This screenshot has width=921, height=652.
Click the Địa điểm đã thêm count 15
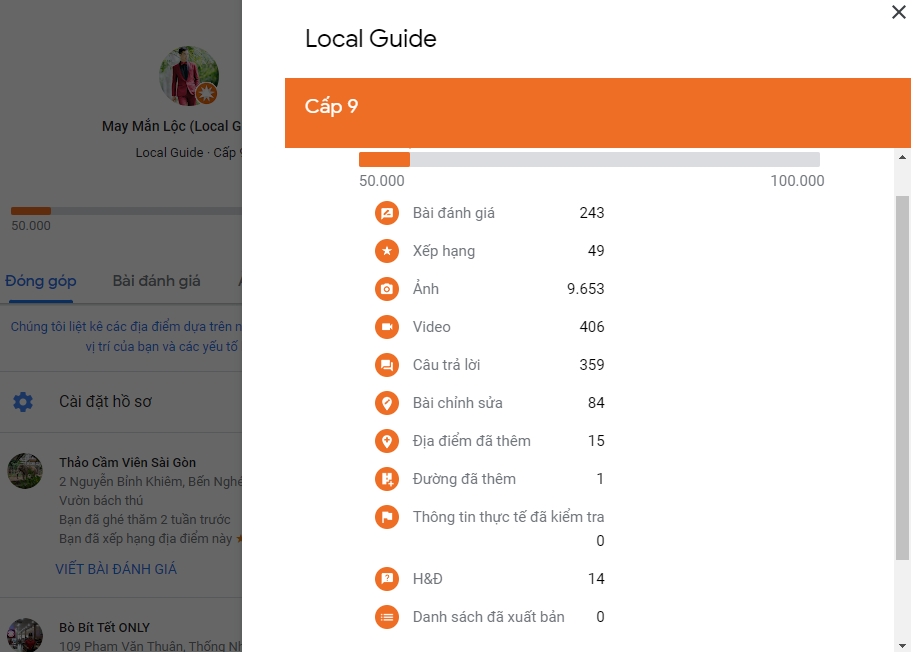coord(596,441)
